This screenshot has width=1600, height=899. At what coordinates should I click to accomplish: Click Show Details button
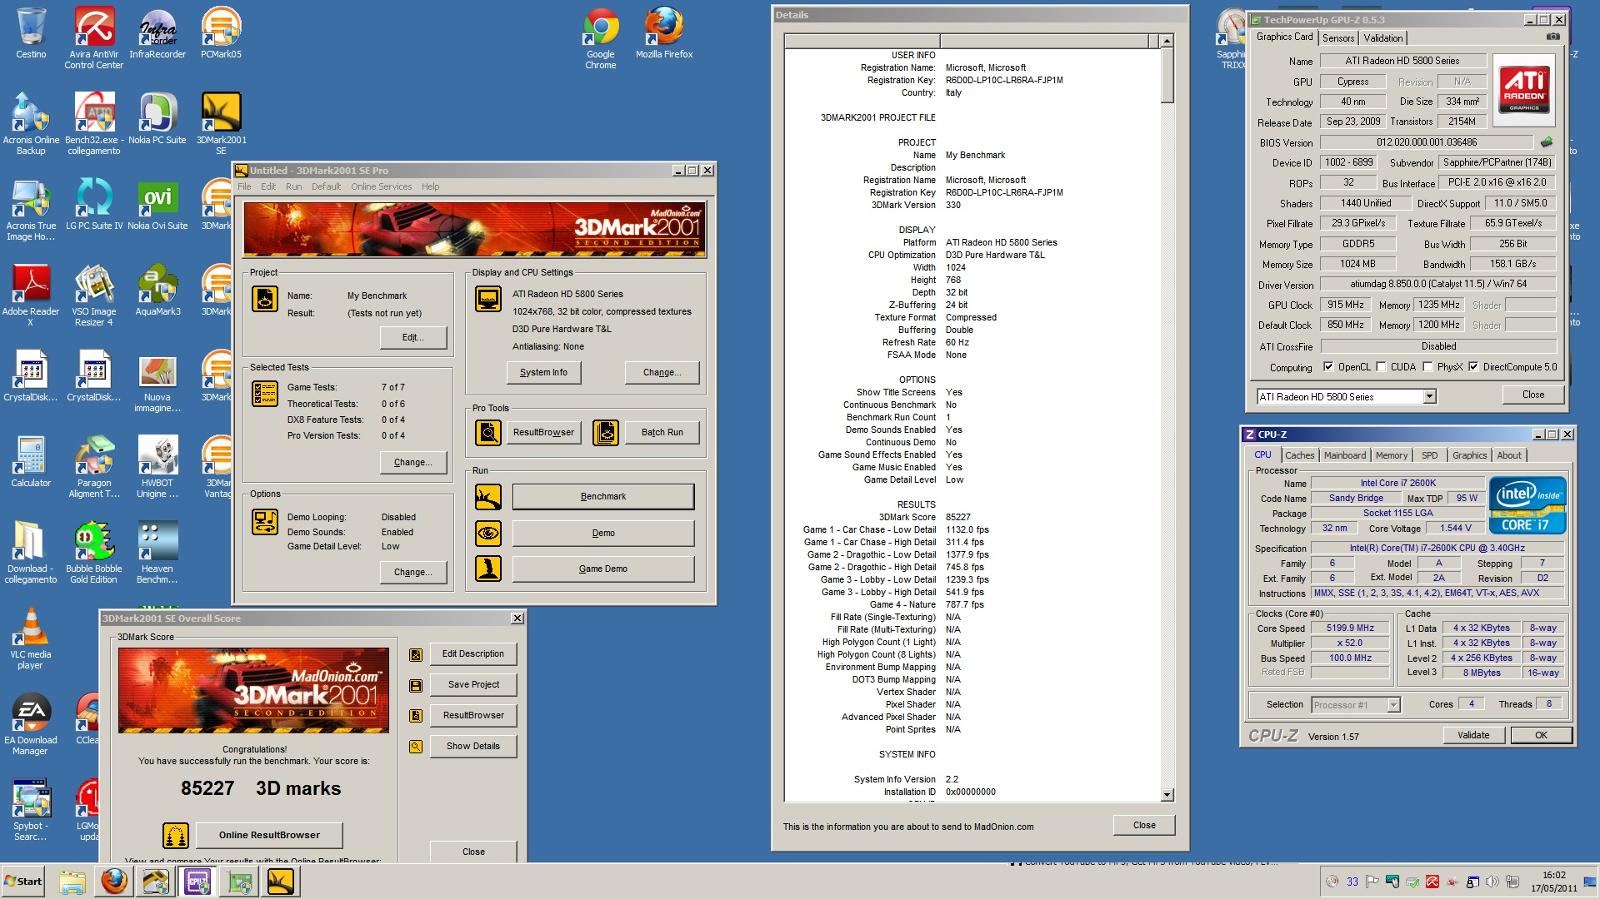[473, 746]
